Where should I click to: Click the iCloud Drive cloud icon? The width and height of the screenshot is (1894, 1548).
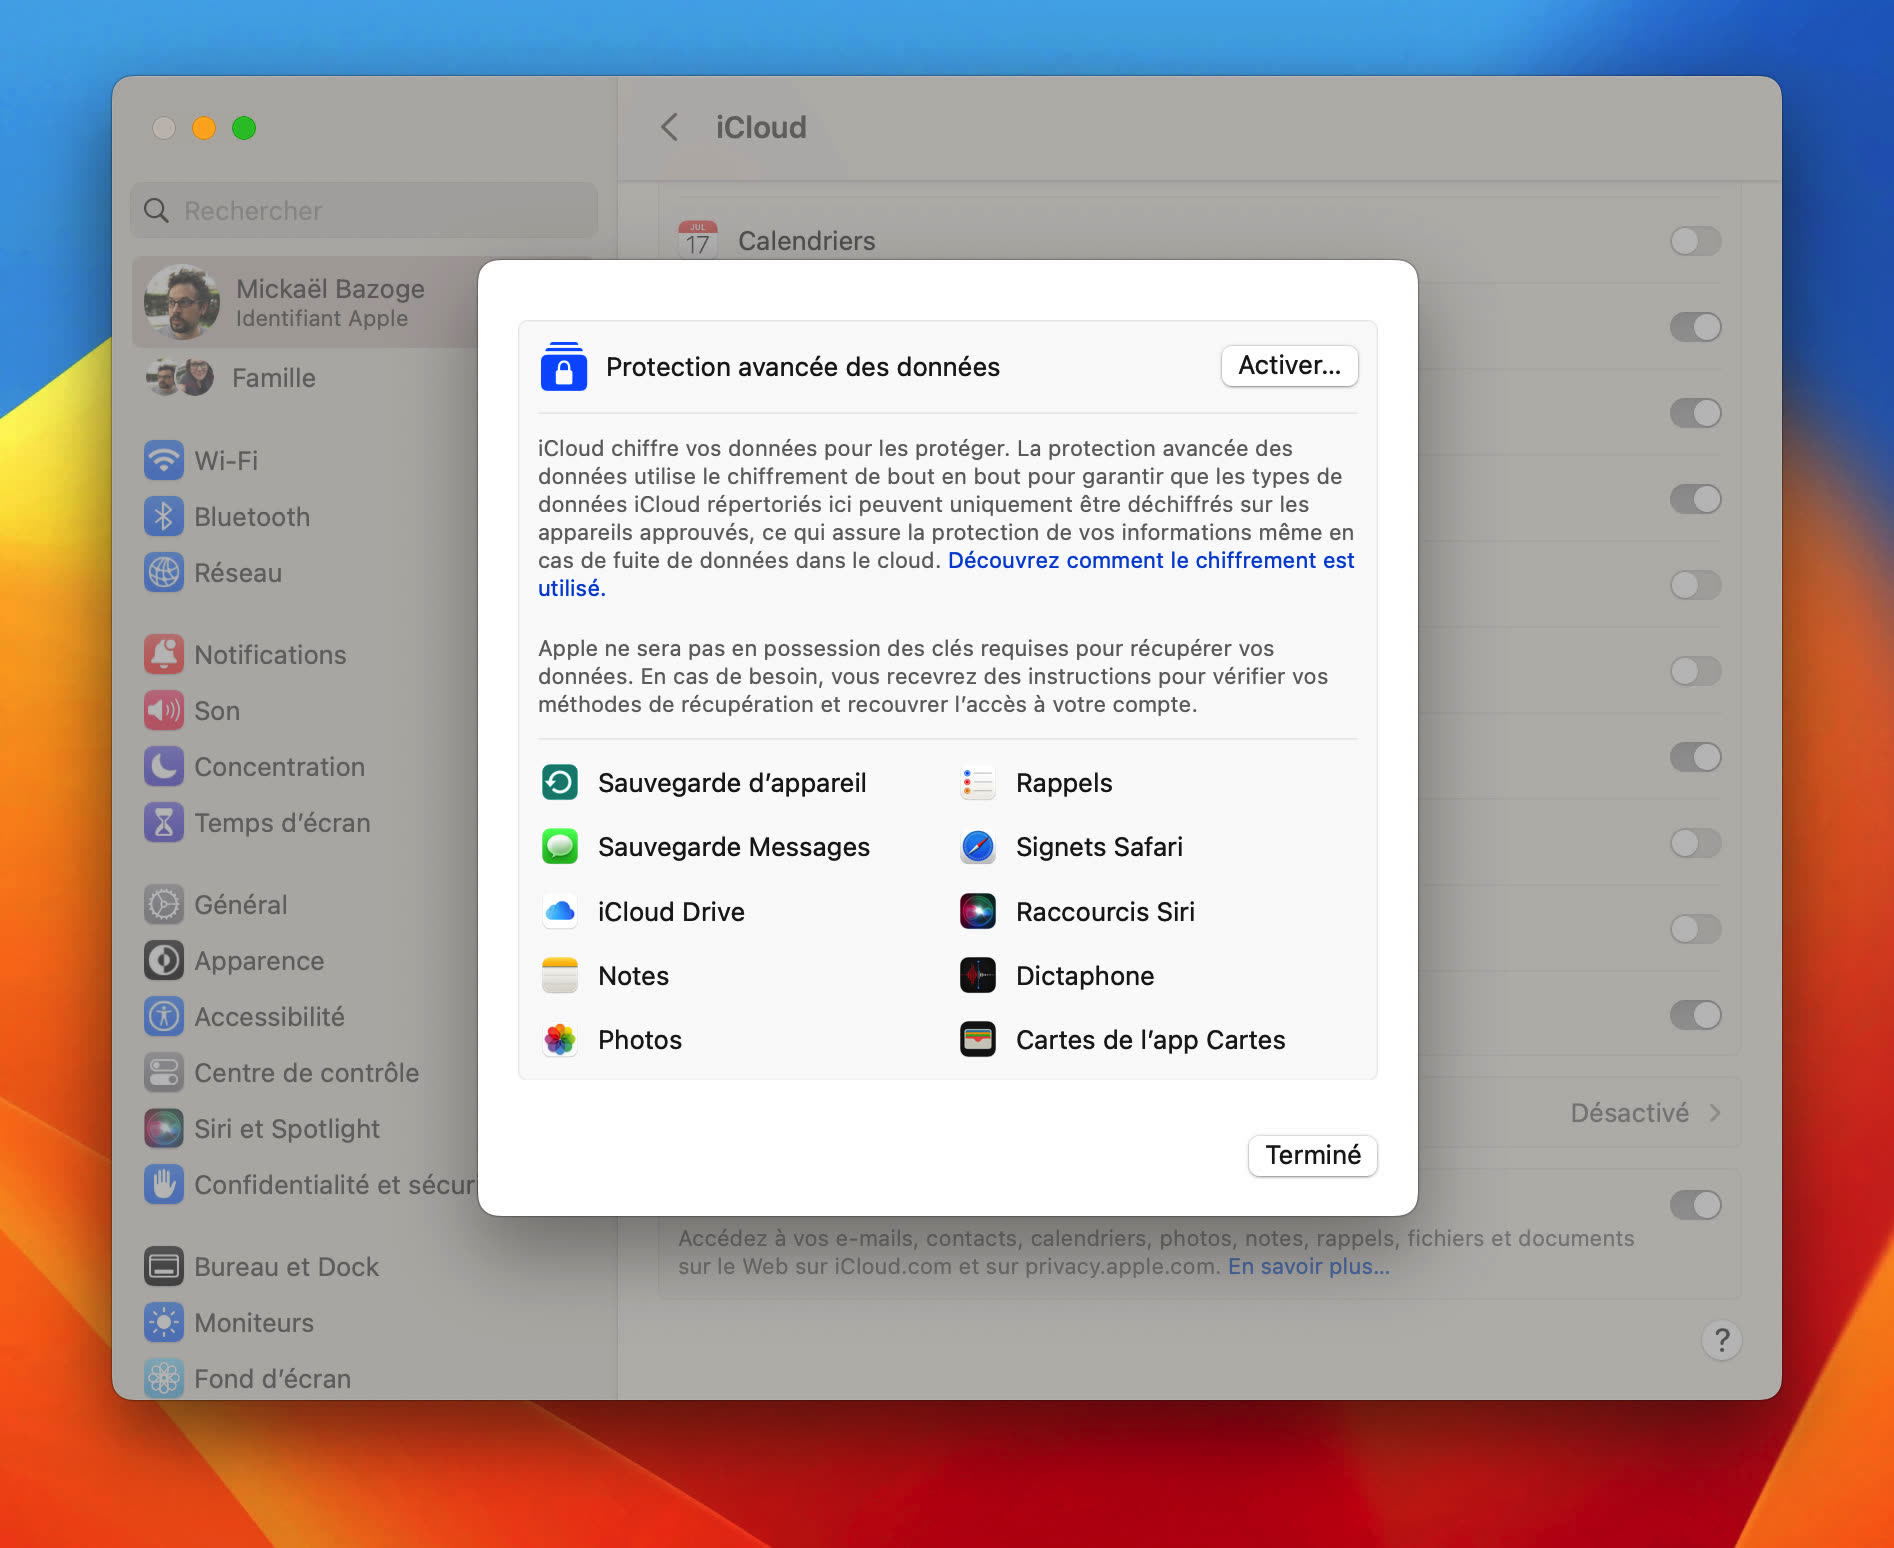tap(560, 911)
